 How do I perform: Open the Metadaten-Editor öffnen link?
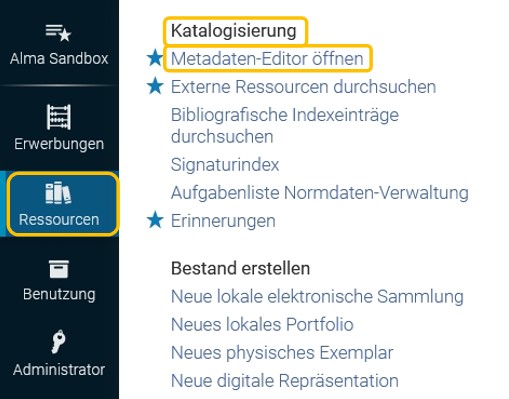(267, 59)
